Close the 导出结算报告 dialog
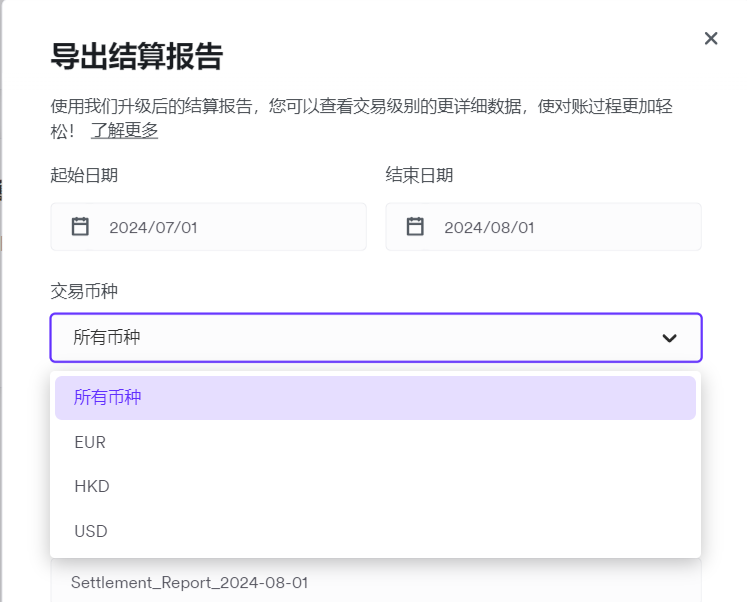This screenshot has width=747, height=602. tap(711, 38)
